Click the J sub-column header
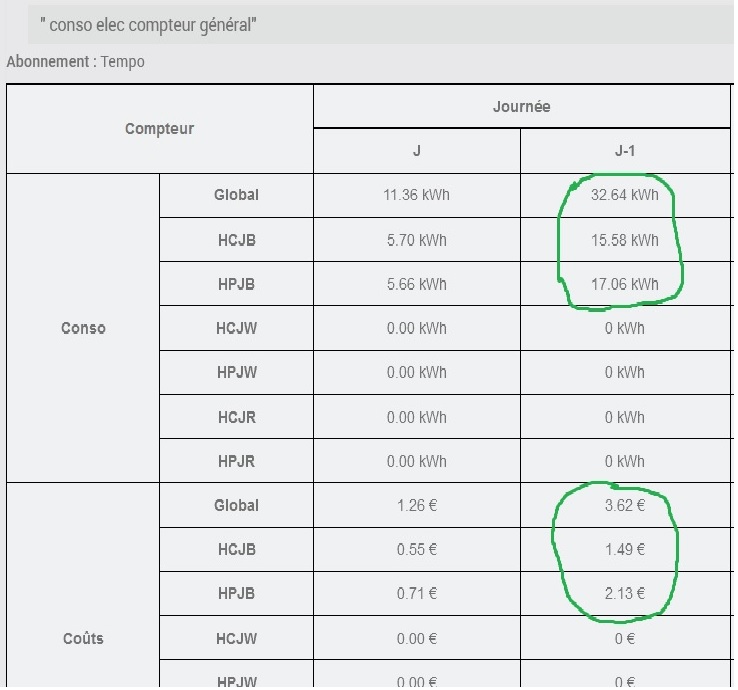 click(x=416, y=151)
